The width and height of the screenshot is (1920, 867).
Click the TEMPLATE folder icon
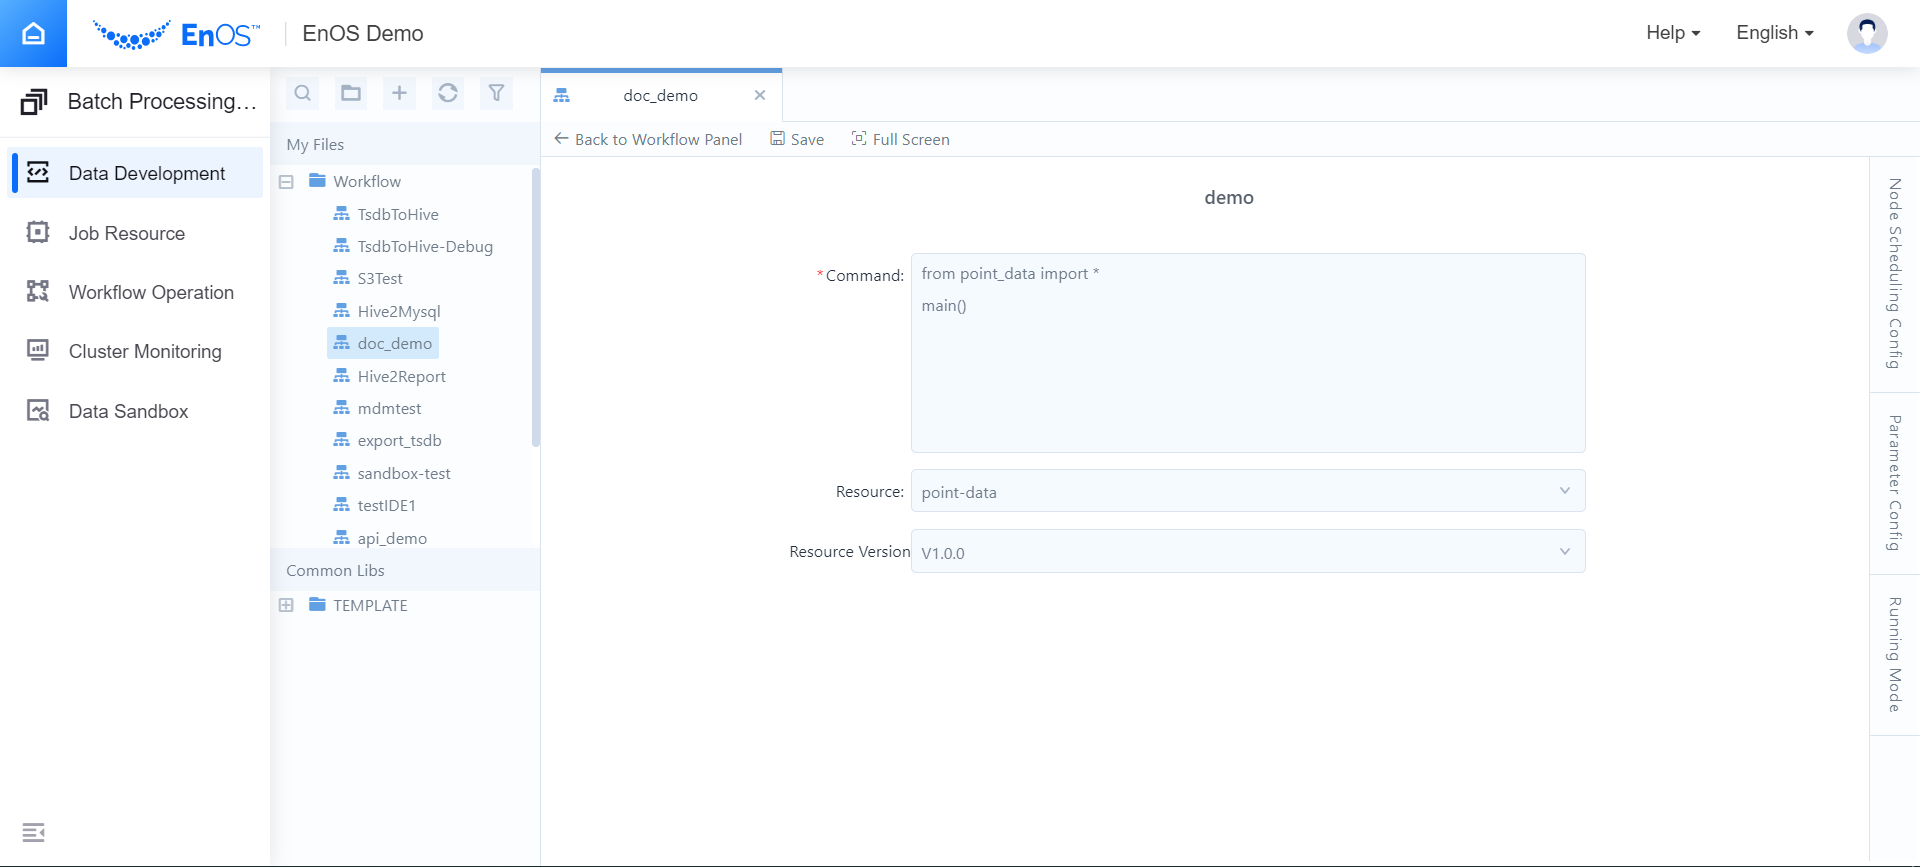318,605
